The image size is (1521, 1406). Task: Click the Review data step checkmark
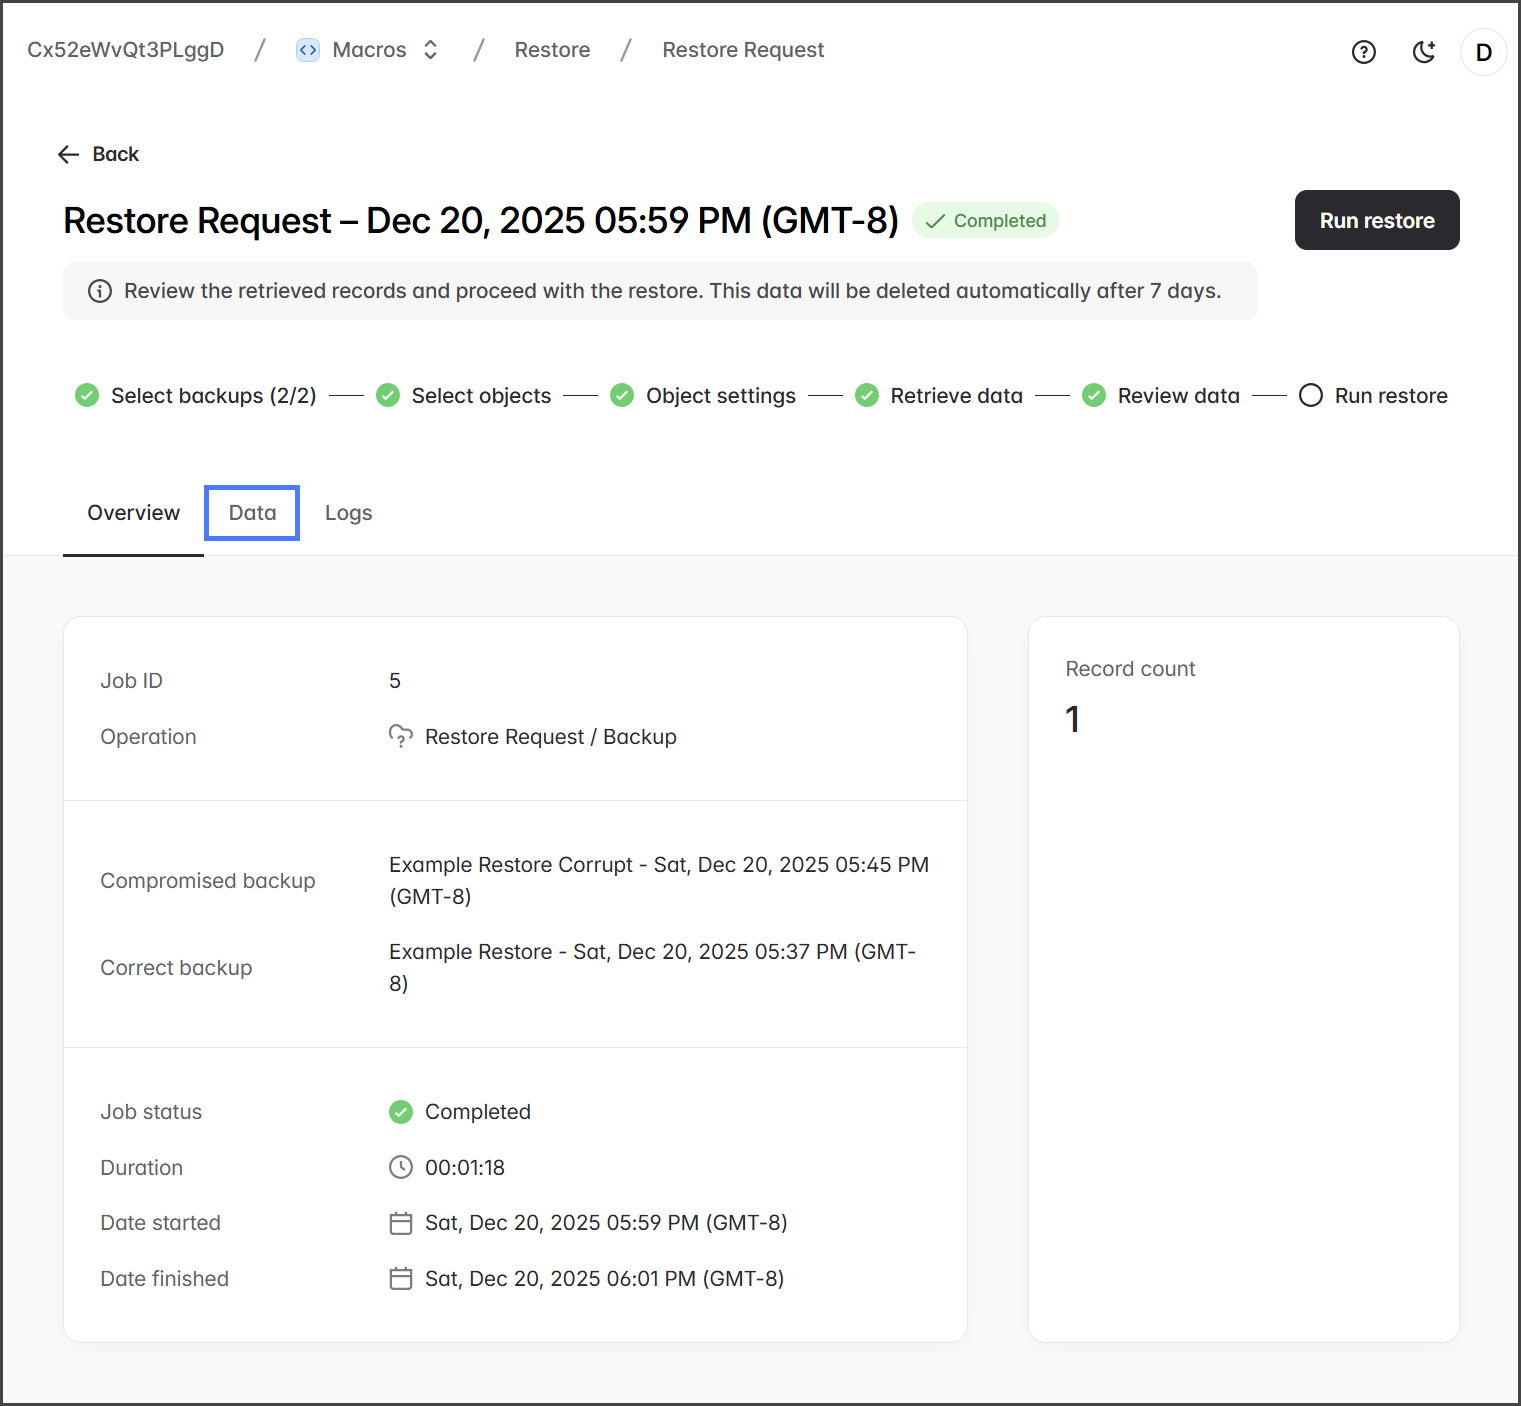coord(1094,396)
